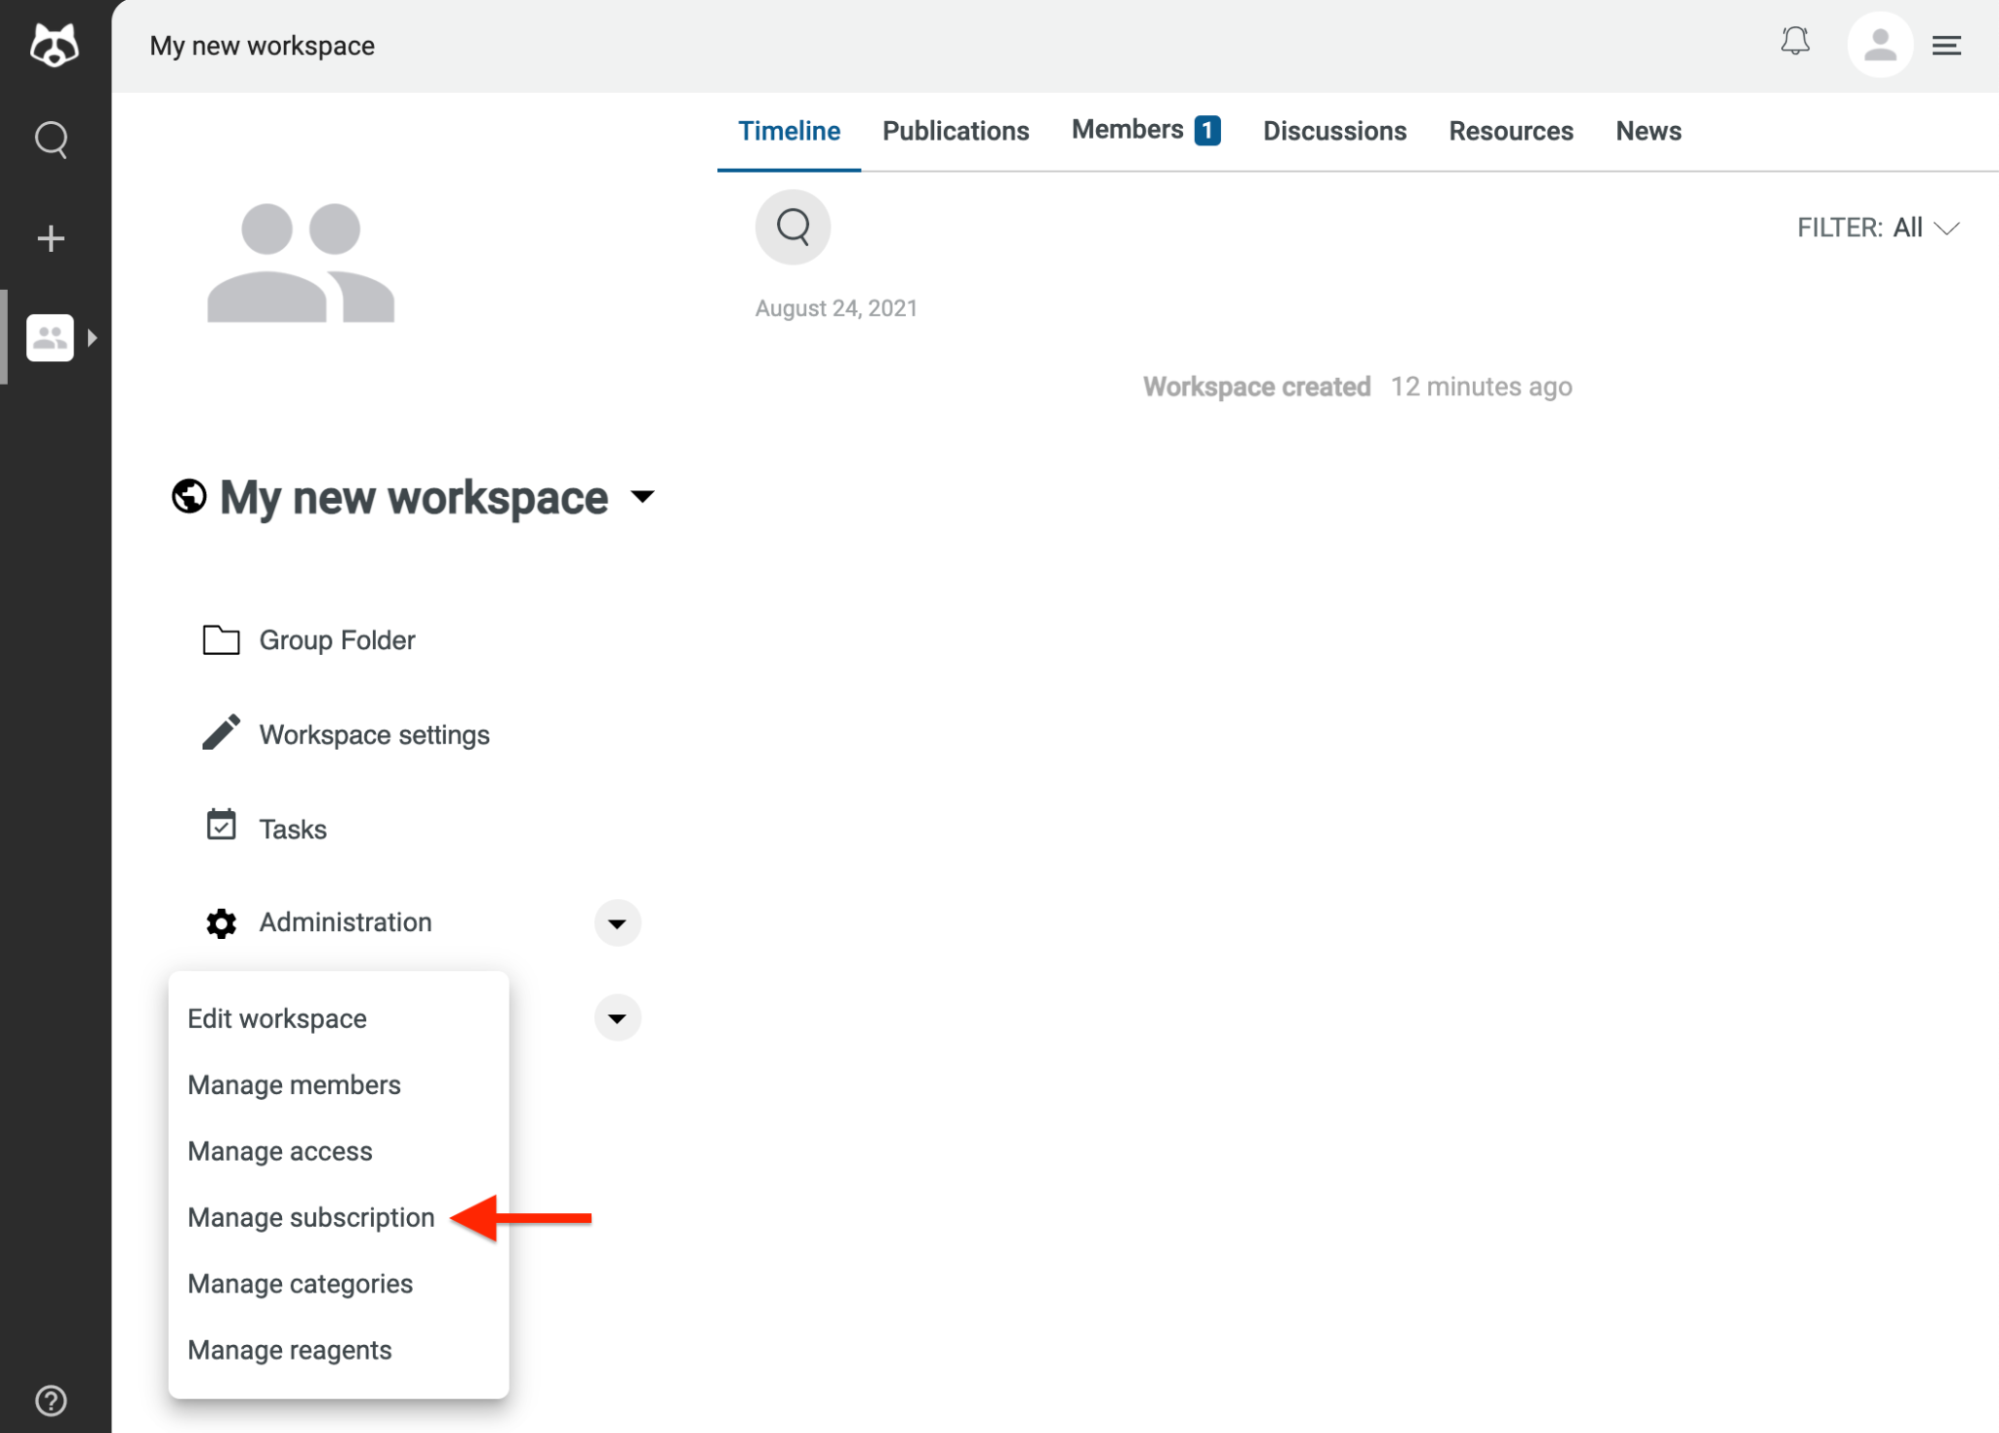Viewport: 1999px width, 1433px height.
Task: Open the hamburger menu at top right
Action: [x=1946, y=46]
